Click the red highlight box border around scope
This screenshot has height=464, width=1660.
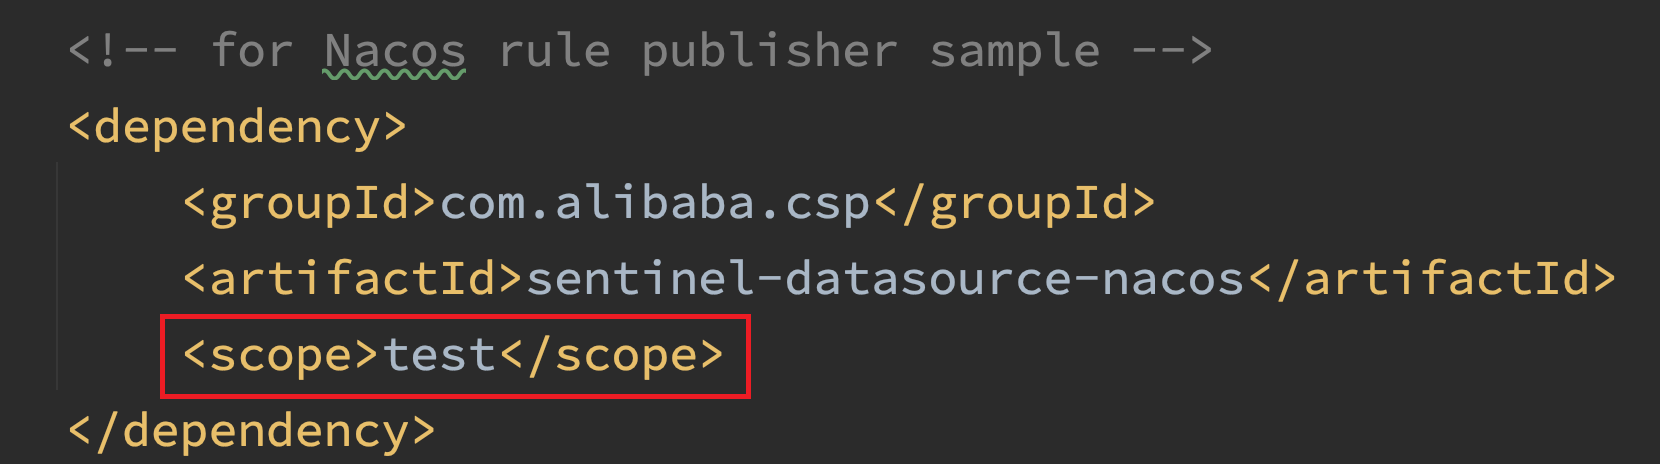(455, 318)
